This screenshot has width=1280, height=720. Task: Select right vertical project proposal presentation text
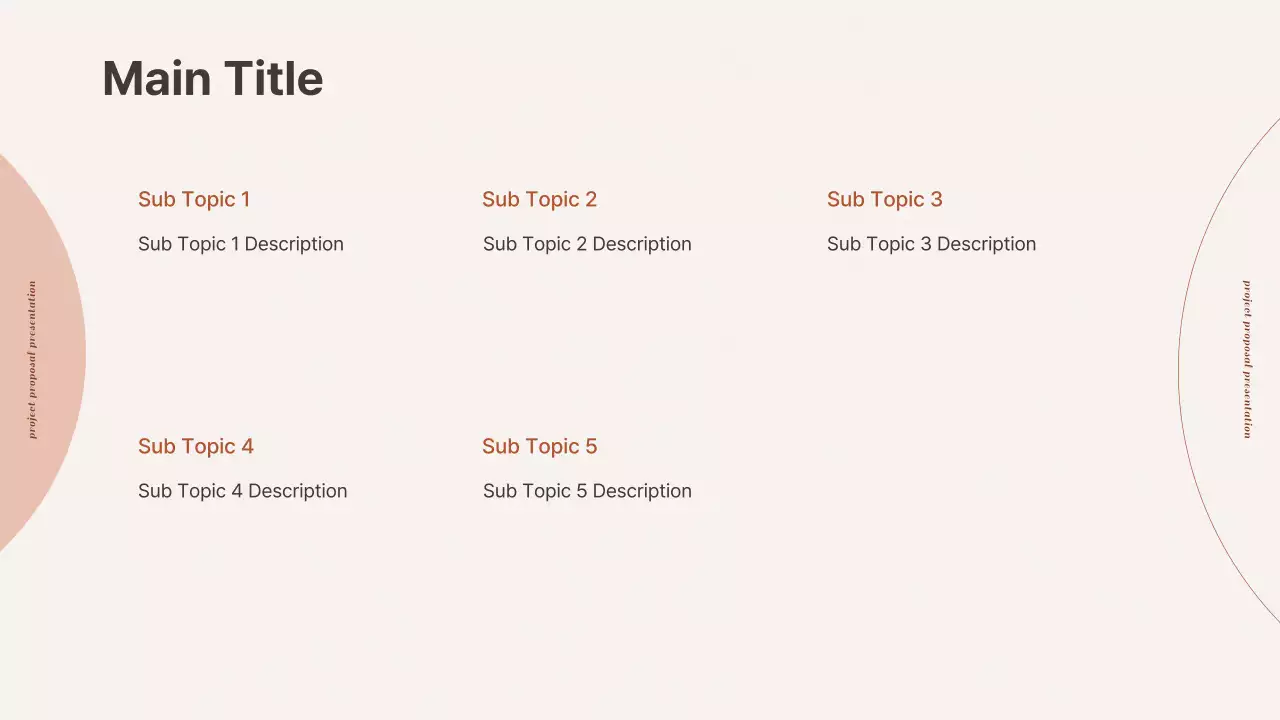point(1247,359)
